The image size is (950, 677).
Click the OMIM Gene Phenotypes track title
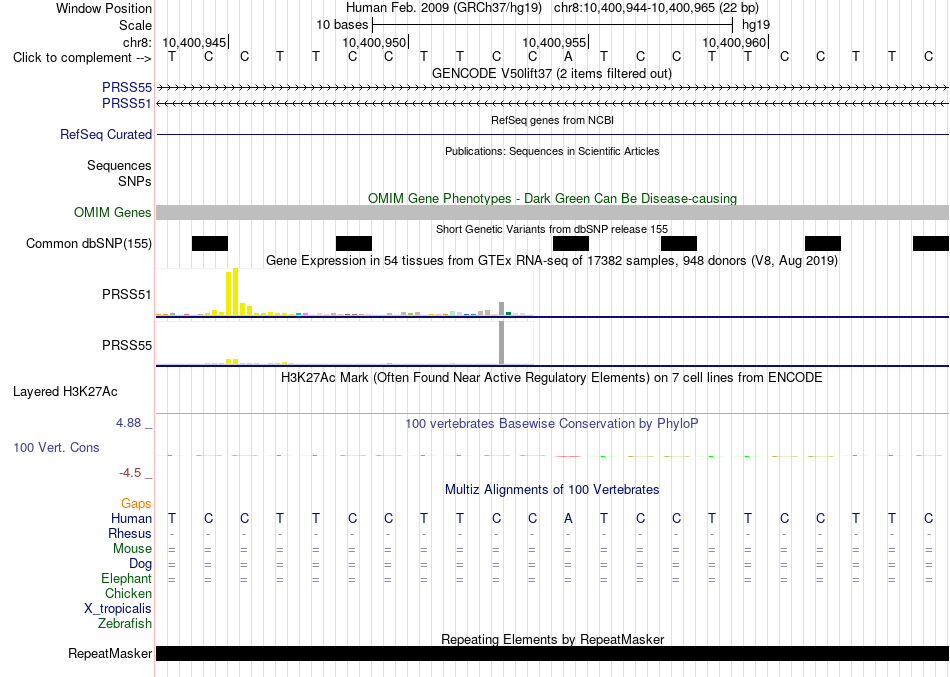pyautogui.click(x=552, y=198)
